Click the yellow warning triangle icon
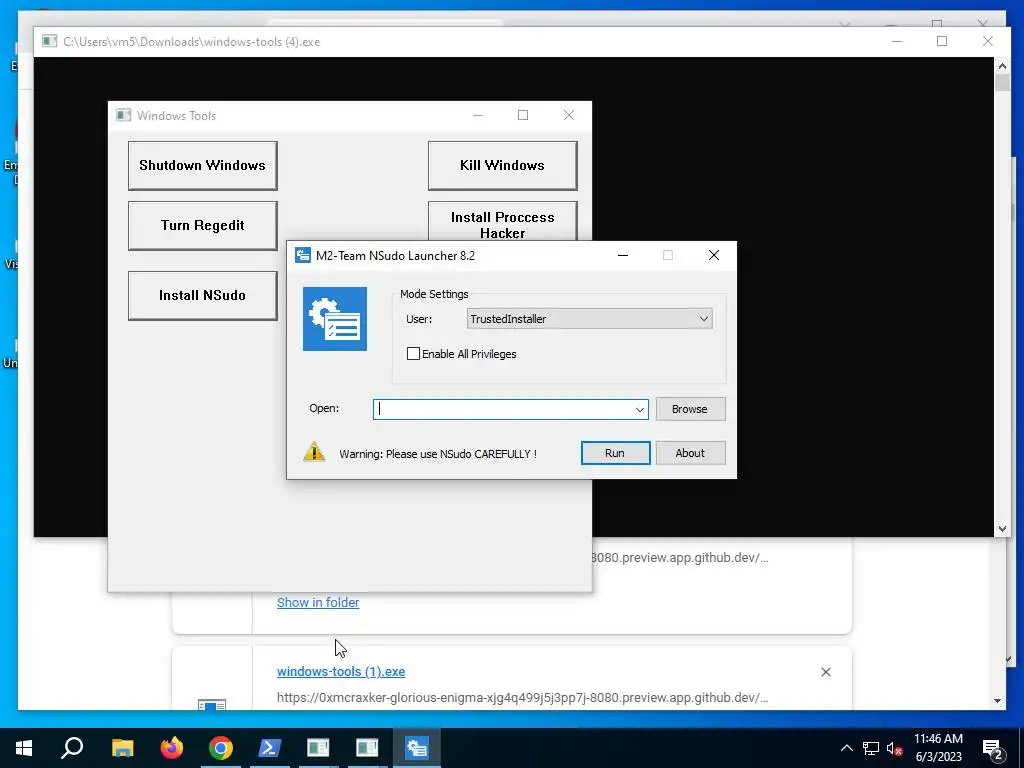The image size is (1024, 768). coord(314,452)
